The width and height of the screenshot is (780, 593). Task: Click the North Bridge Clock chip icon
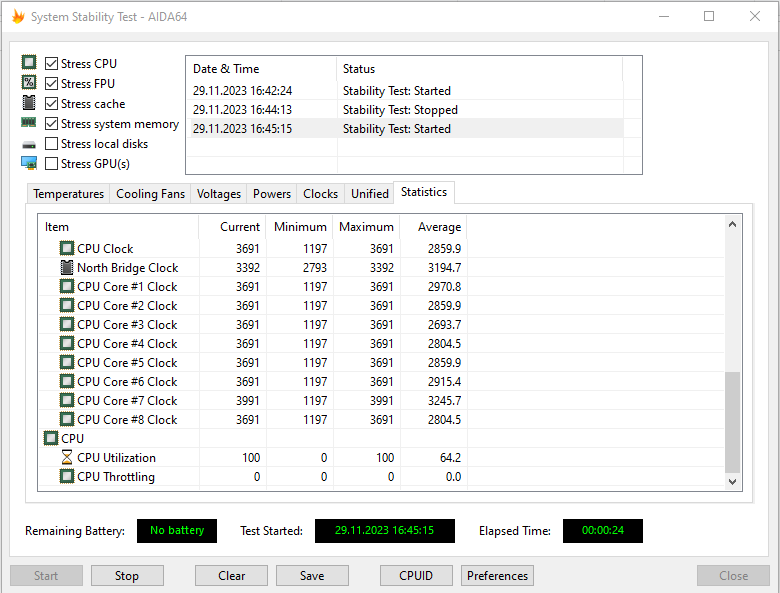pyautogui.click(x=67, y=267)
